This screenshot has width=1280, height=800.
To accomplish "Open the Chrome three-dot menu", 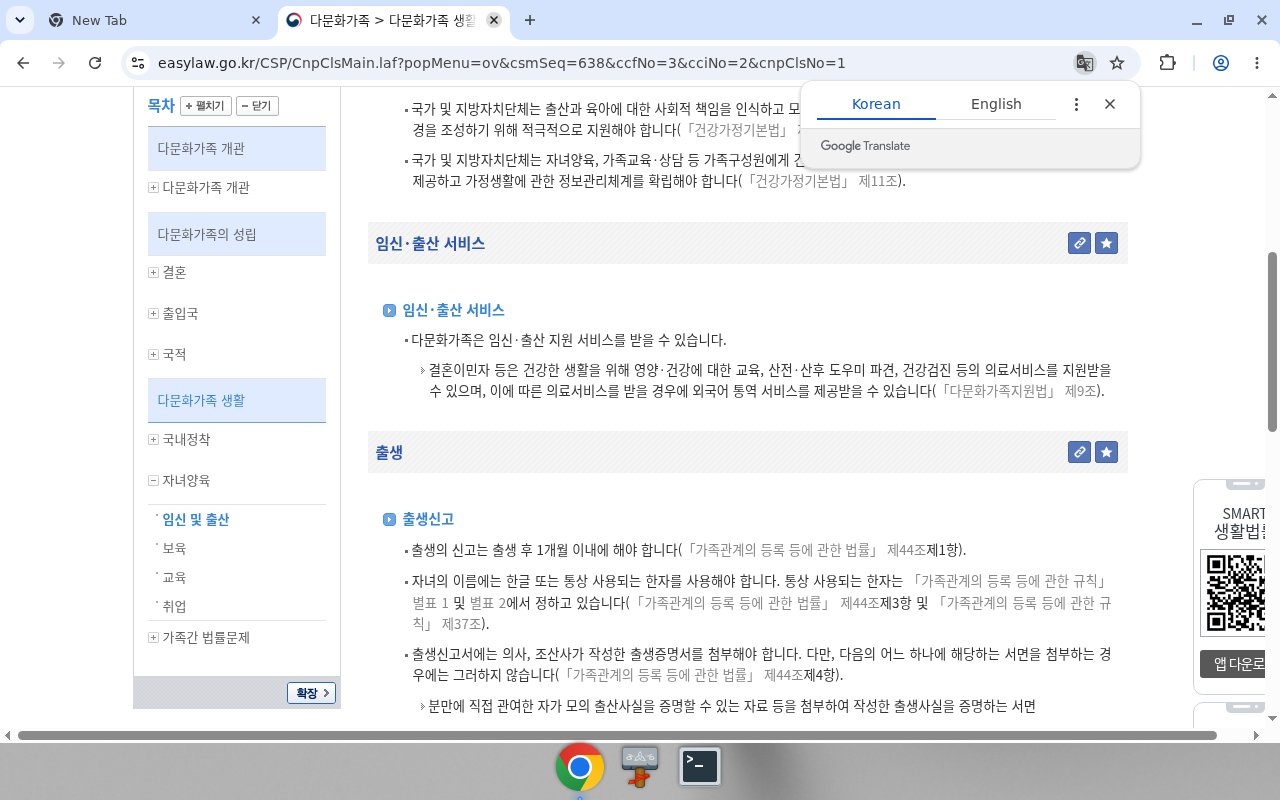I will point(1257,63).
